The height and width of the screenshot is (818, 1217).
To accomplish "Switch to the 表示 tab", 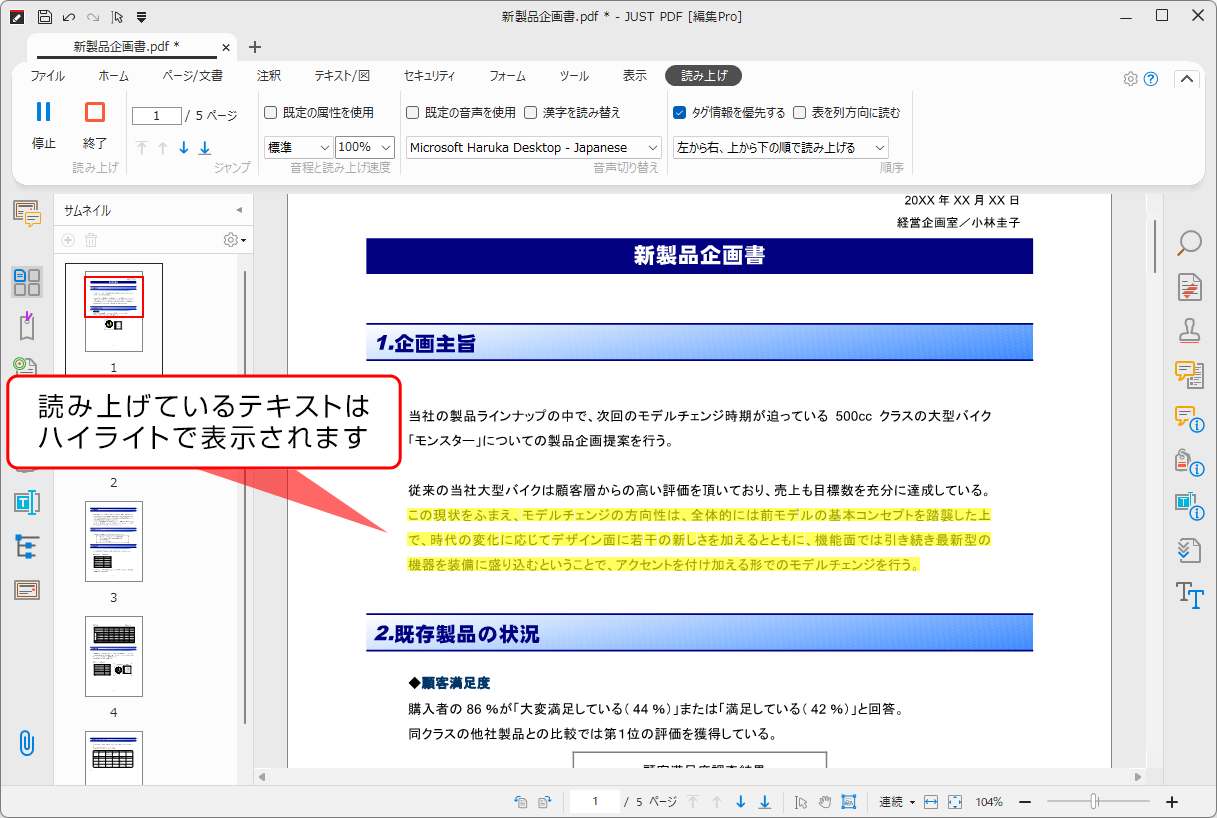I will pyautogui.click(x=634, y=76).
